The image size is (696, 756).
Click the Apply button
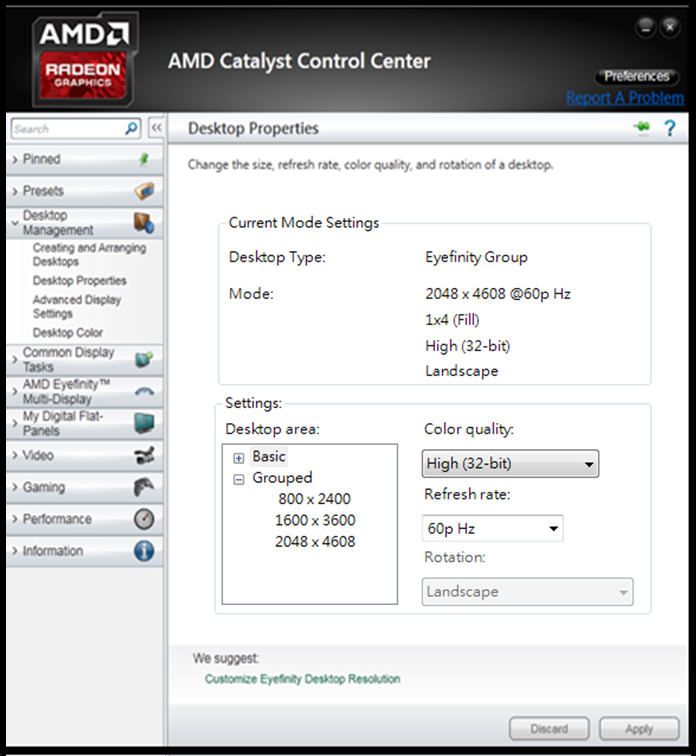coord(639,729)
